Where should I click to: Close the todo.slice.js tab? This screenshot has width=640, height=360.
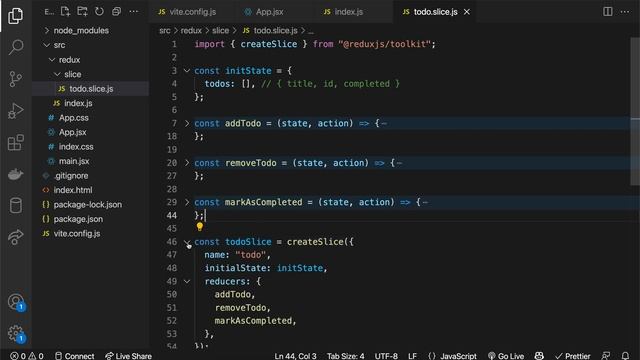tap(467, 12)
